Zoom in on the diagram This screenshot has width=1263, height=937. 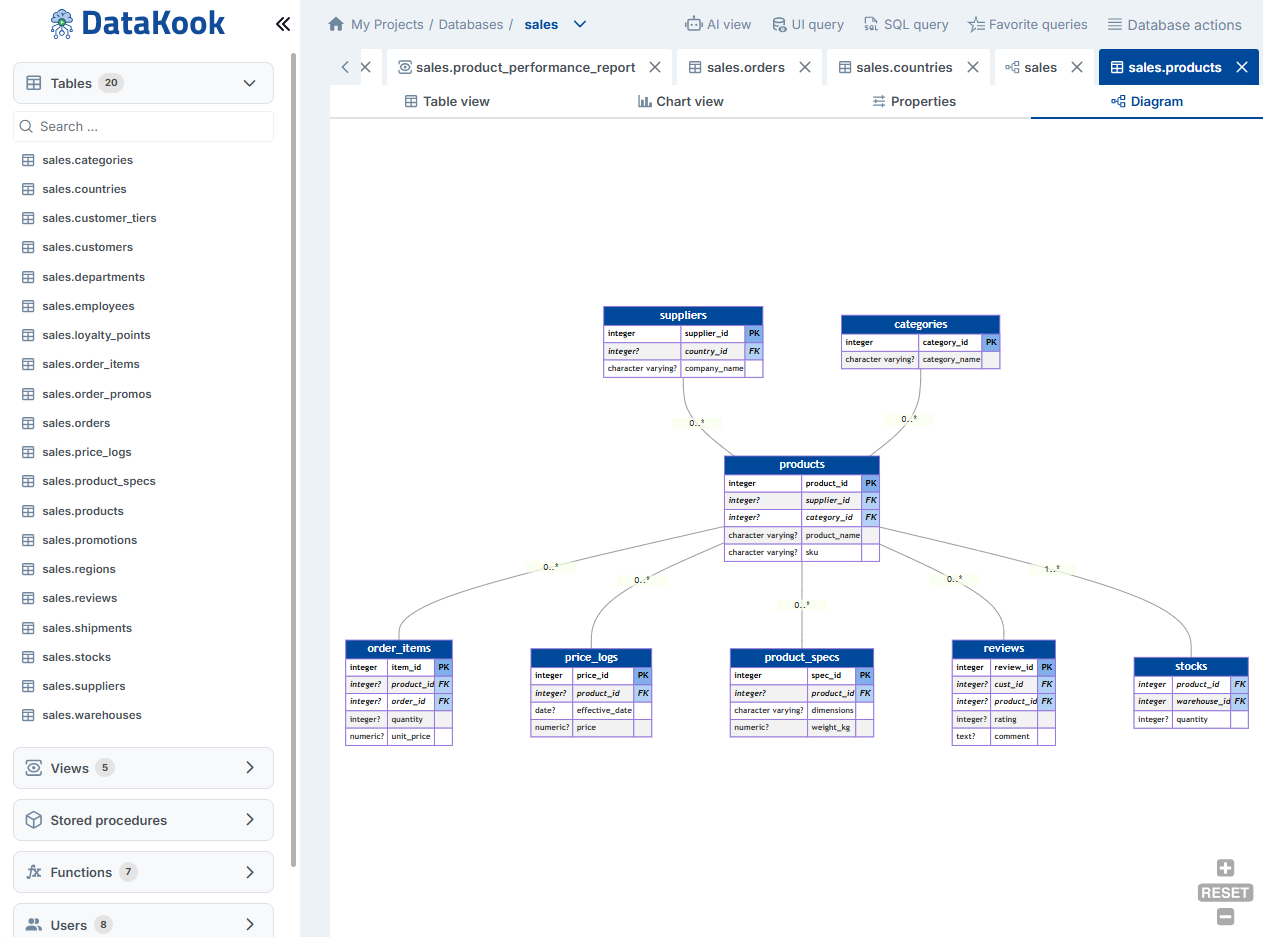click(x=1225, y=868)
